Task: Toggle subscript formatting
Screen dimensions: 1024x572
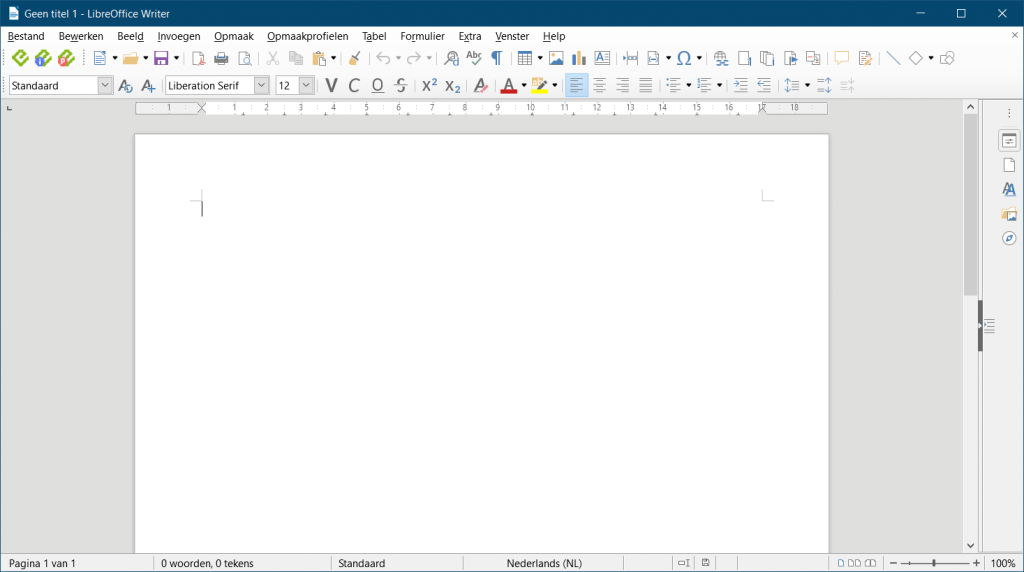Action: pyautogui.click(x=452, y=86)
